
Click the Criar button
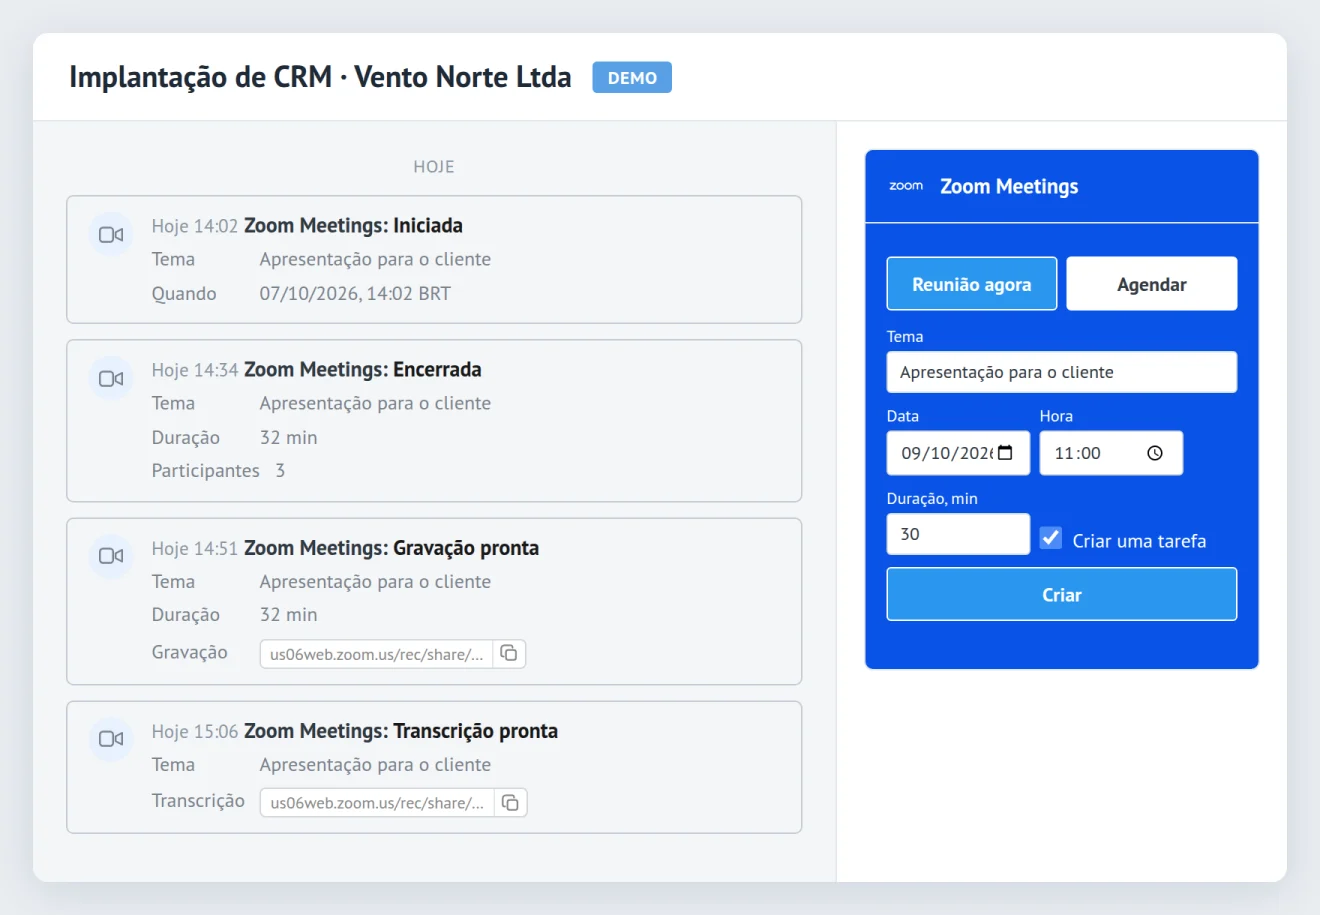pyautogui.click(x=1062, y=594)
